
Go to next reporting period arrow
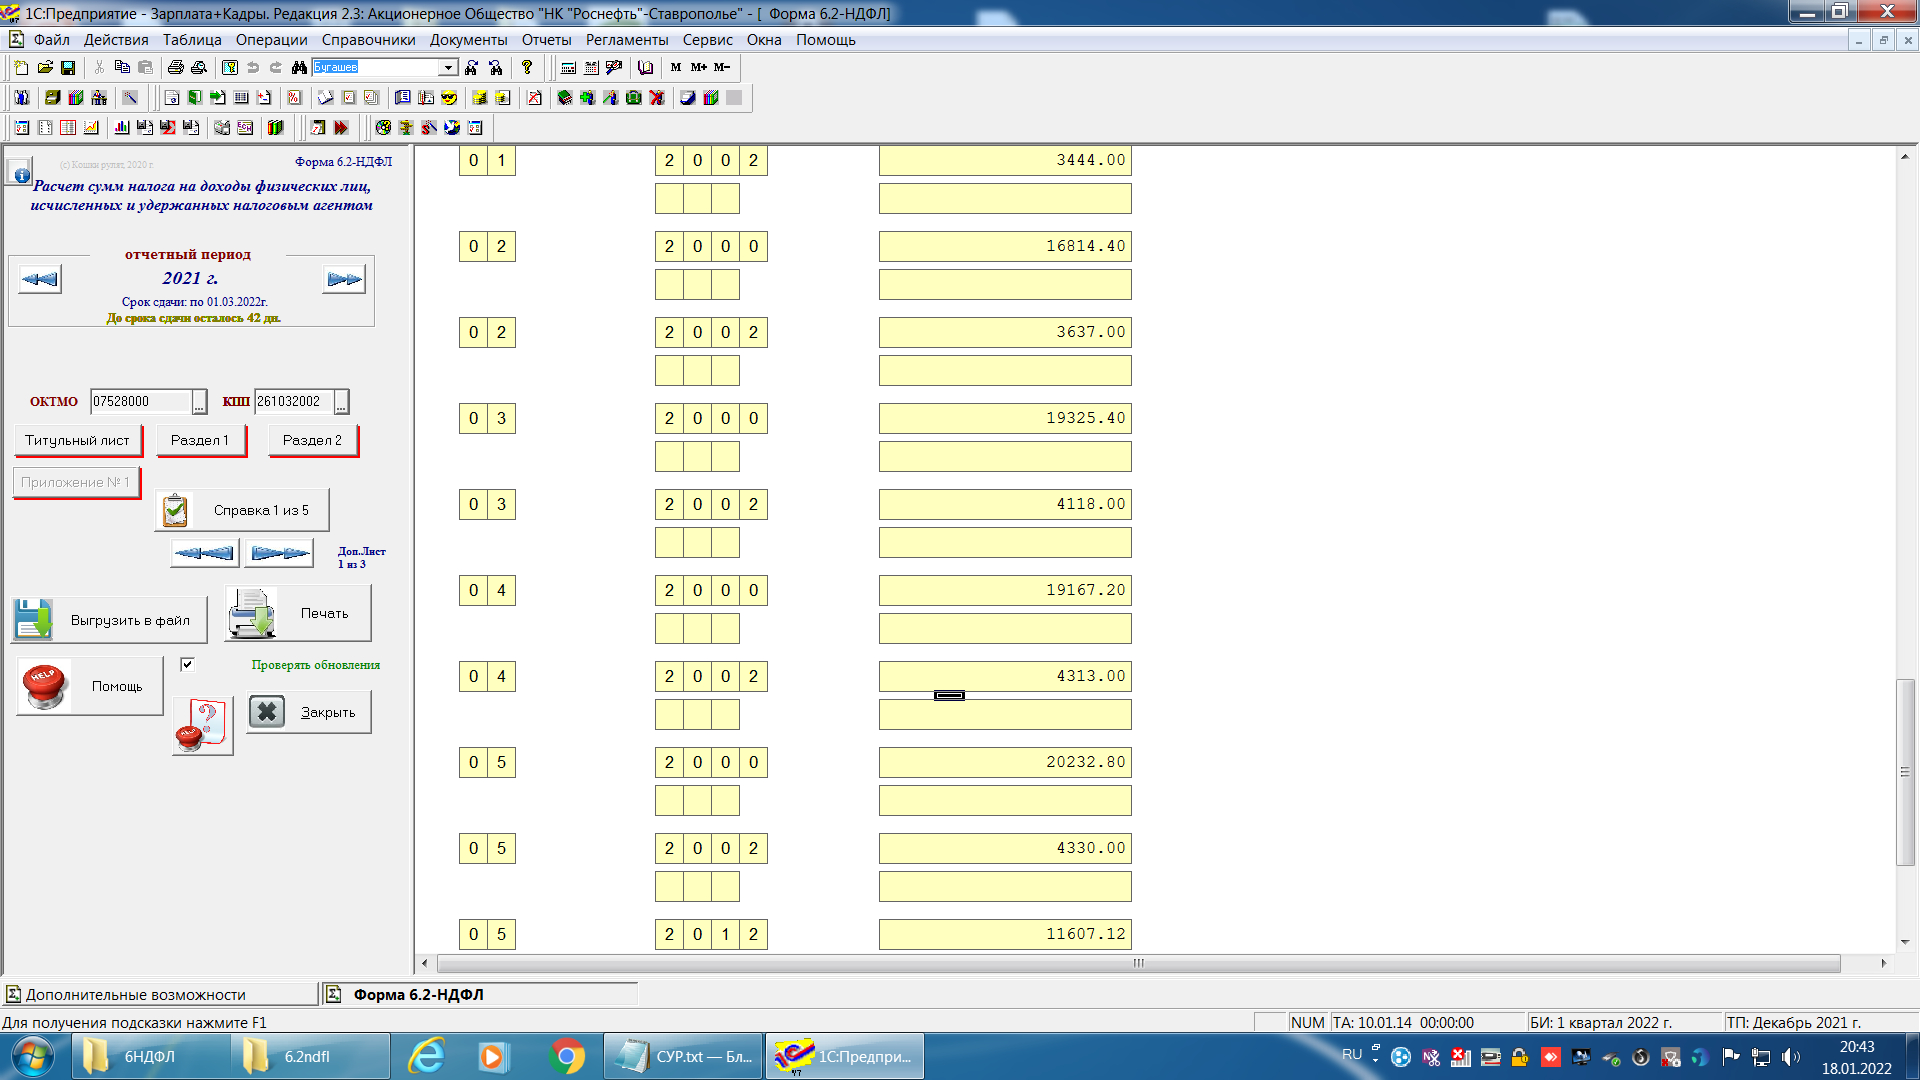344,279
